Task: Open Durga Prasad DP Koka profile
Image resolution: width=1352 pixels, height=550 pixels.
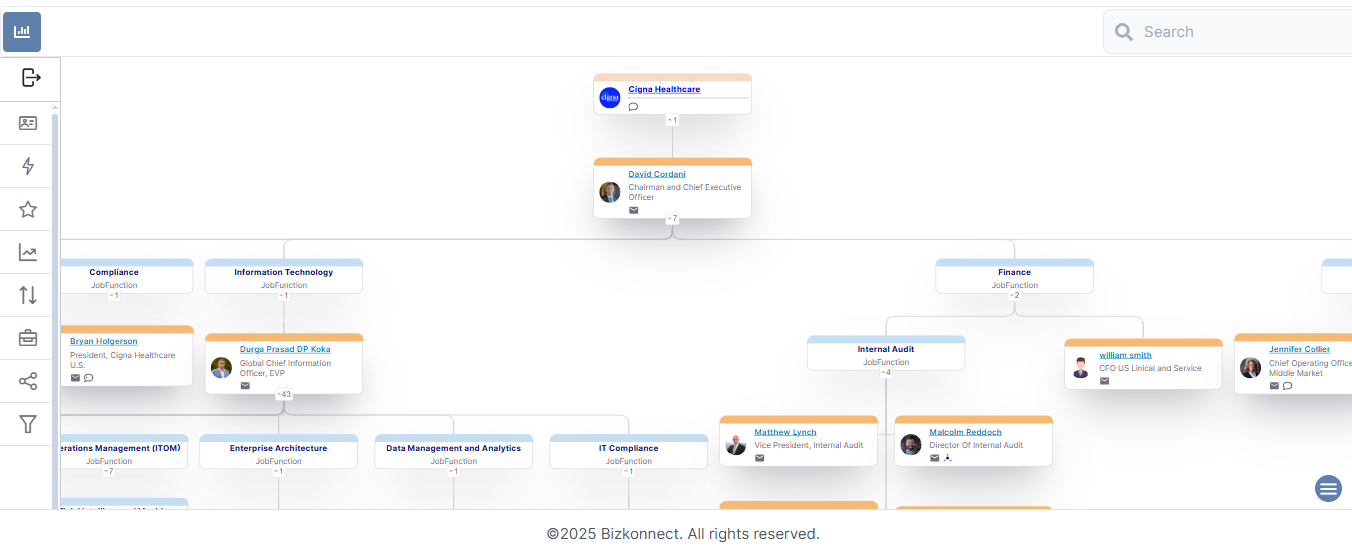Action: pos(285,349)
